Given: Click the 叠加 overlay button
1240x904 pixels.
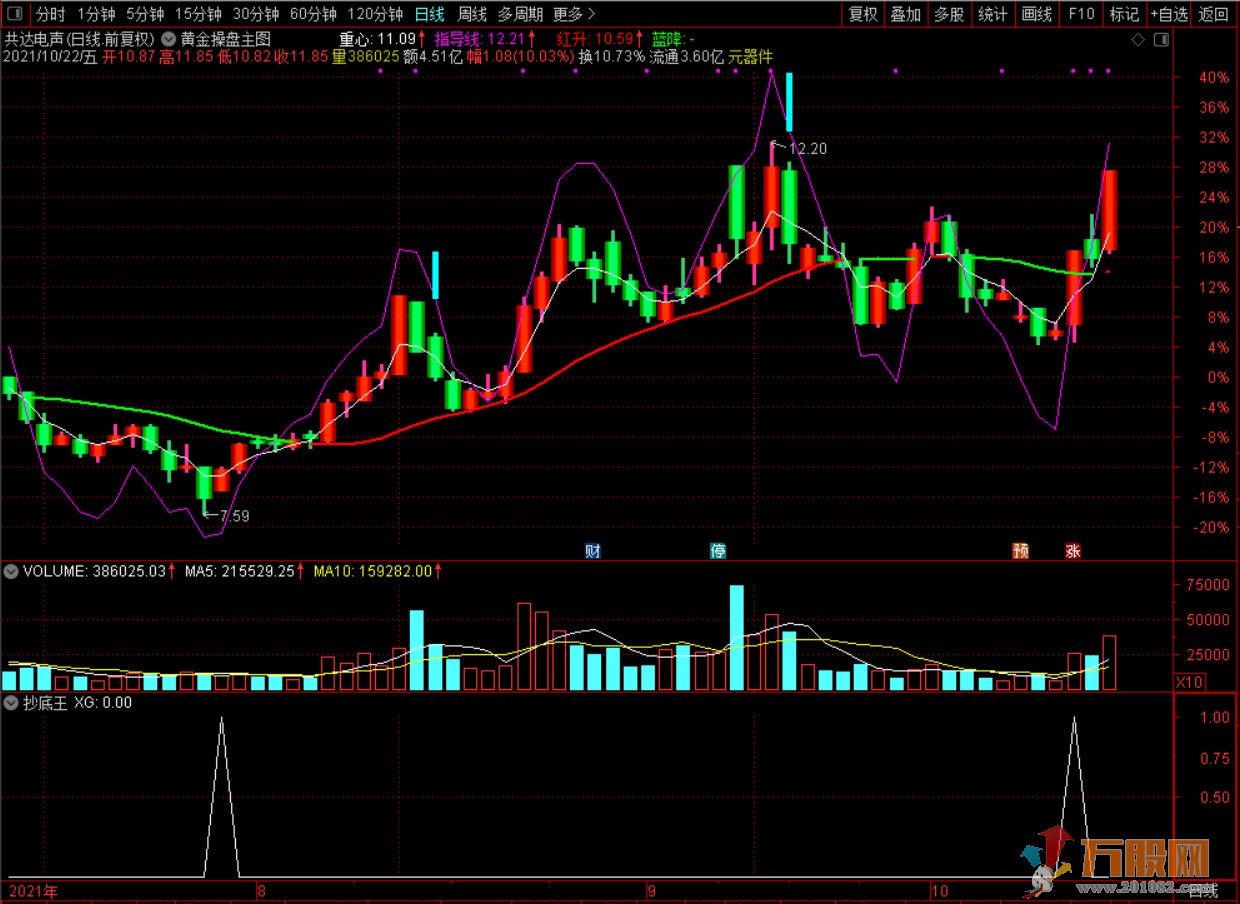Looking at the screenshot, I should (x=906, y=14).
